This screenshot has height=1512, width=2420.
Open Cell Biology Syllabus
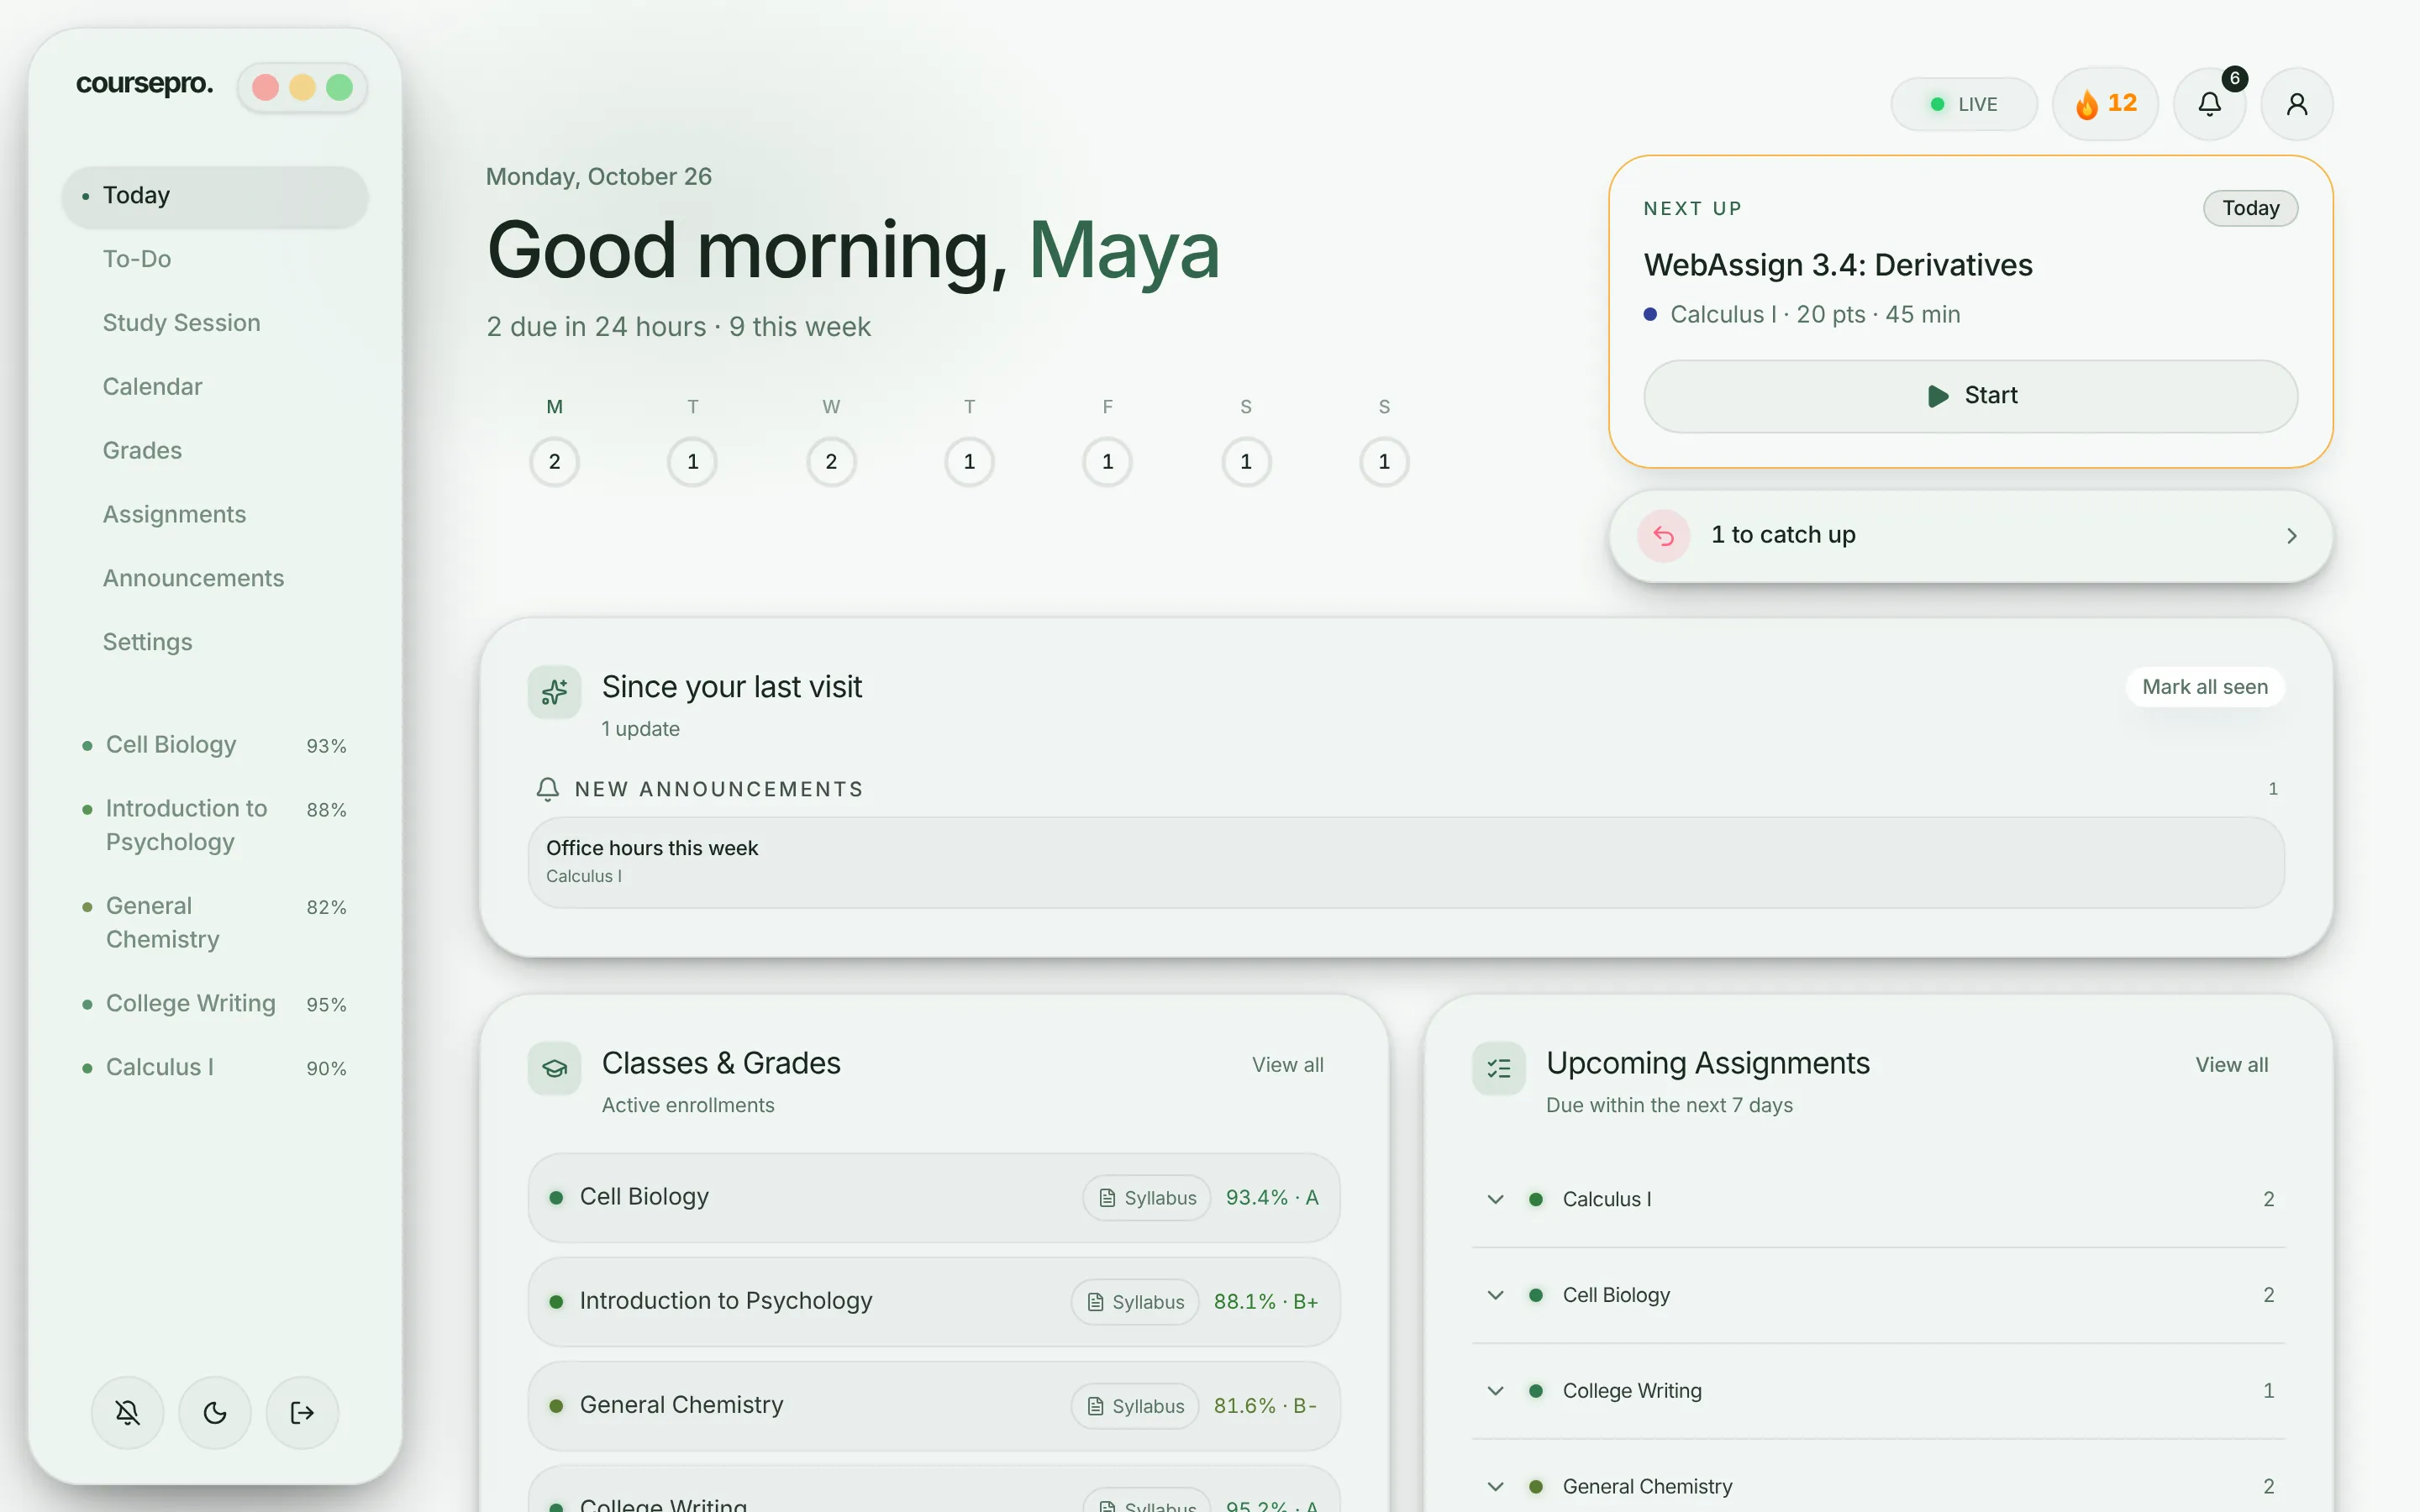coord(1147,1197)
